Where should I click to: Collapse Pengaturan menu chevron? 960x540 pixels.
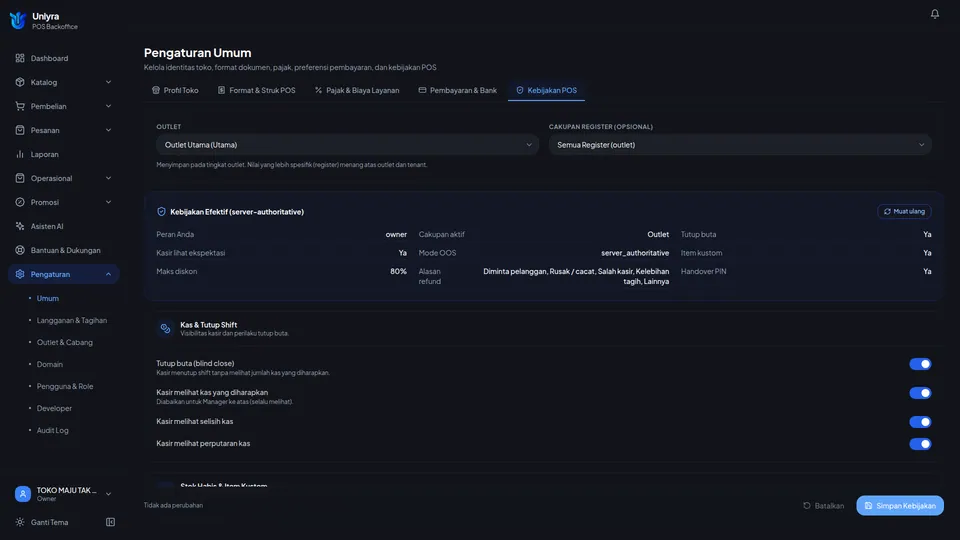(x=108, y=274)
